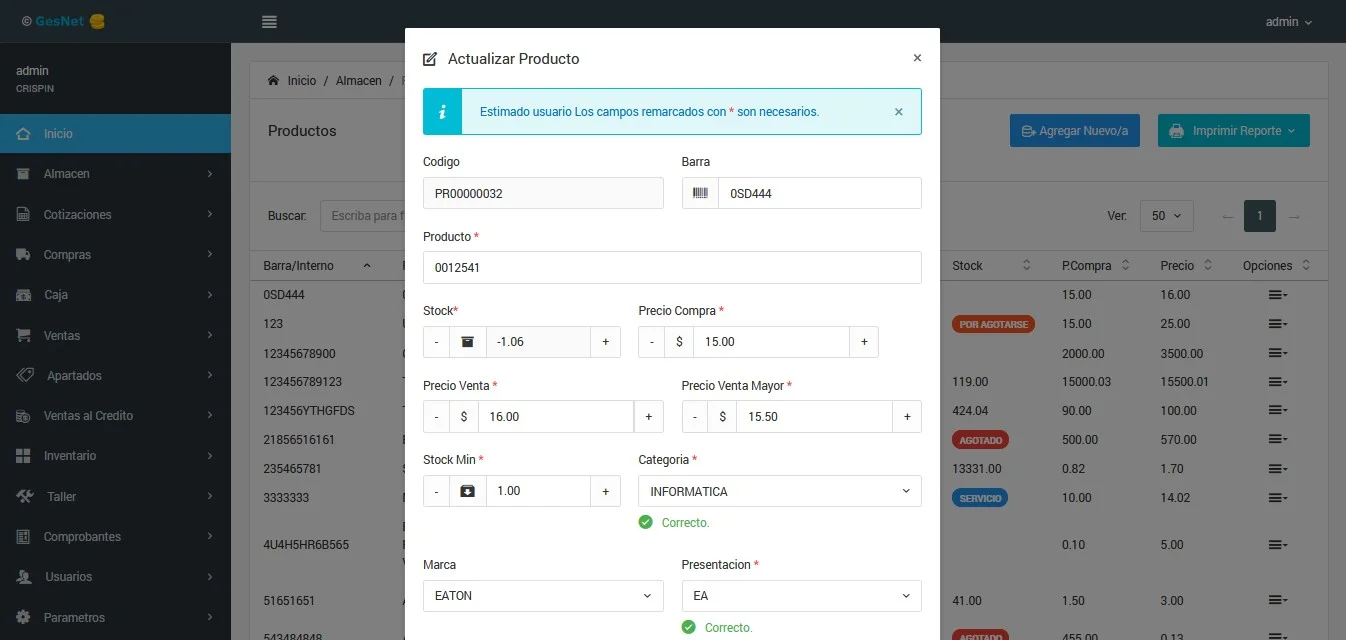
Task: Open the admin user menu
Action: point(1288,22)
